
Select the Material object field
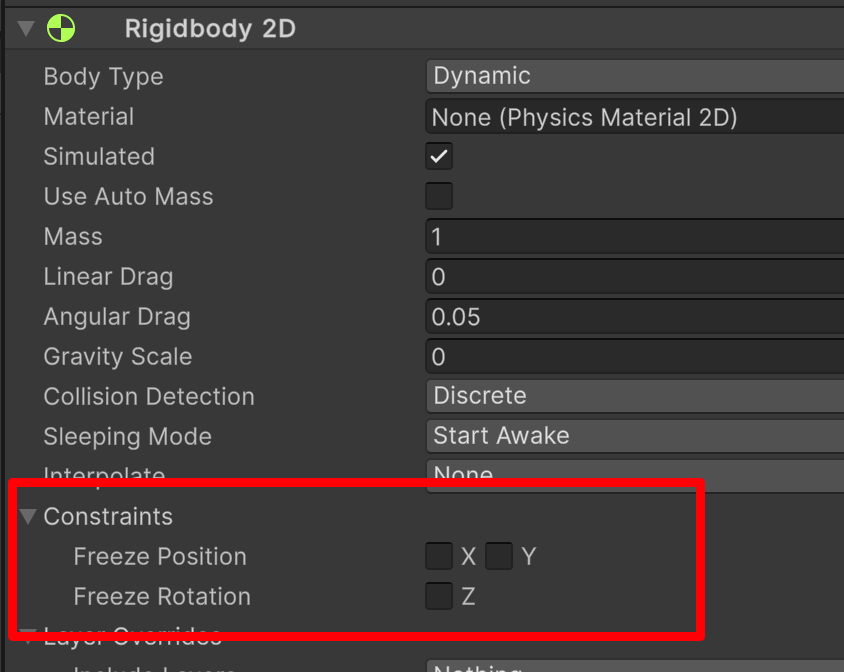point(635,116)
